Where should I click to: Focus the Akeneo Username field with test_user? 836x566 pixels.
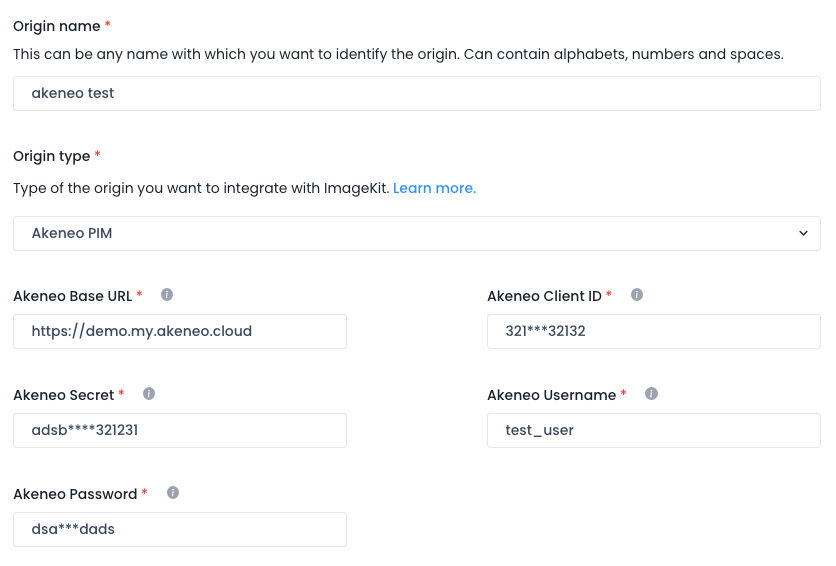point(654,430)
